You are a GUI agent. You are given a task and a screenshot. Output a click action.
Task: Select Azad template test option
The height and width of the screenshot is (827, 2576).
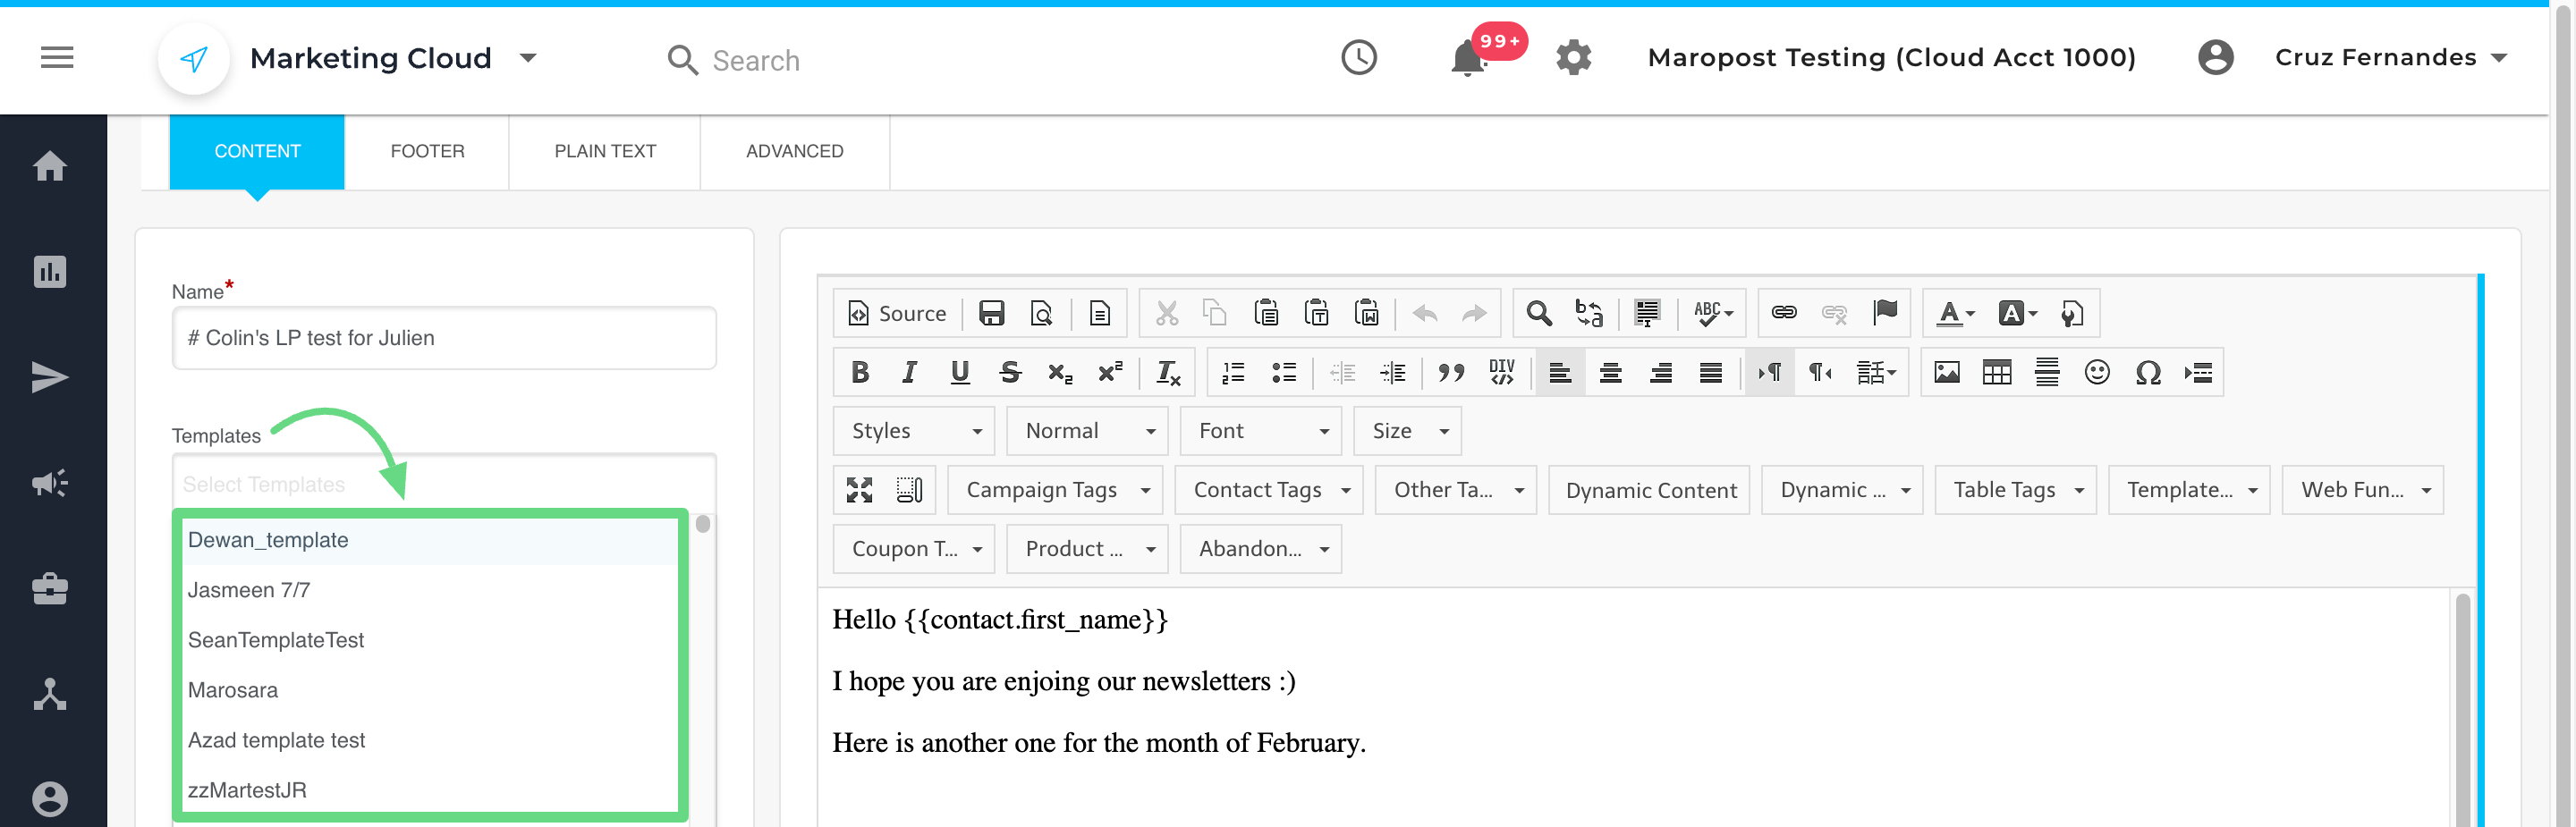430,740
